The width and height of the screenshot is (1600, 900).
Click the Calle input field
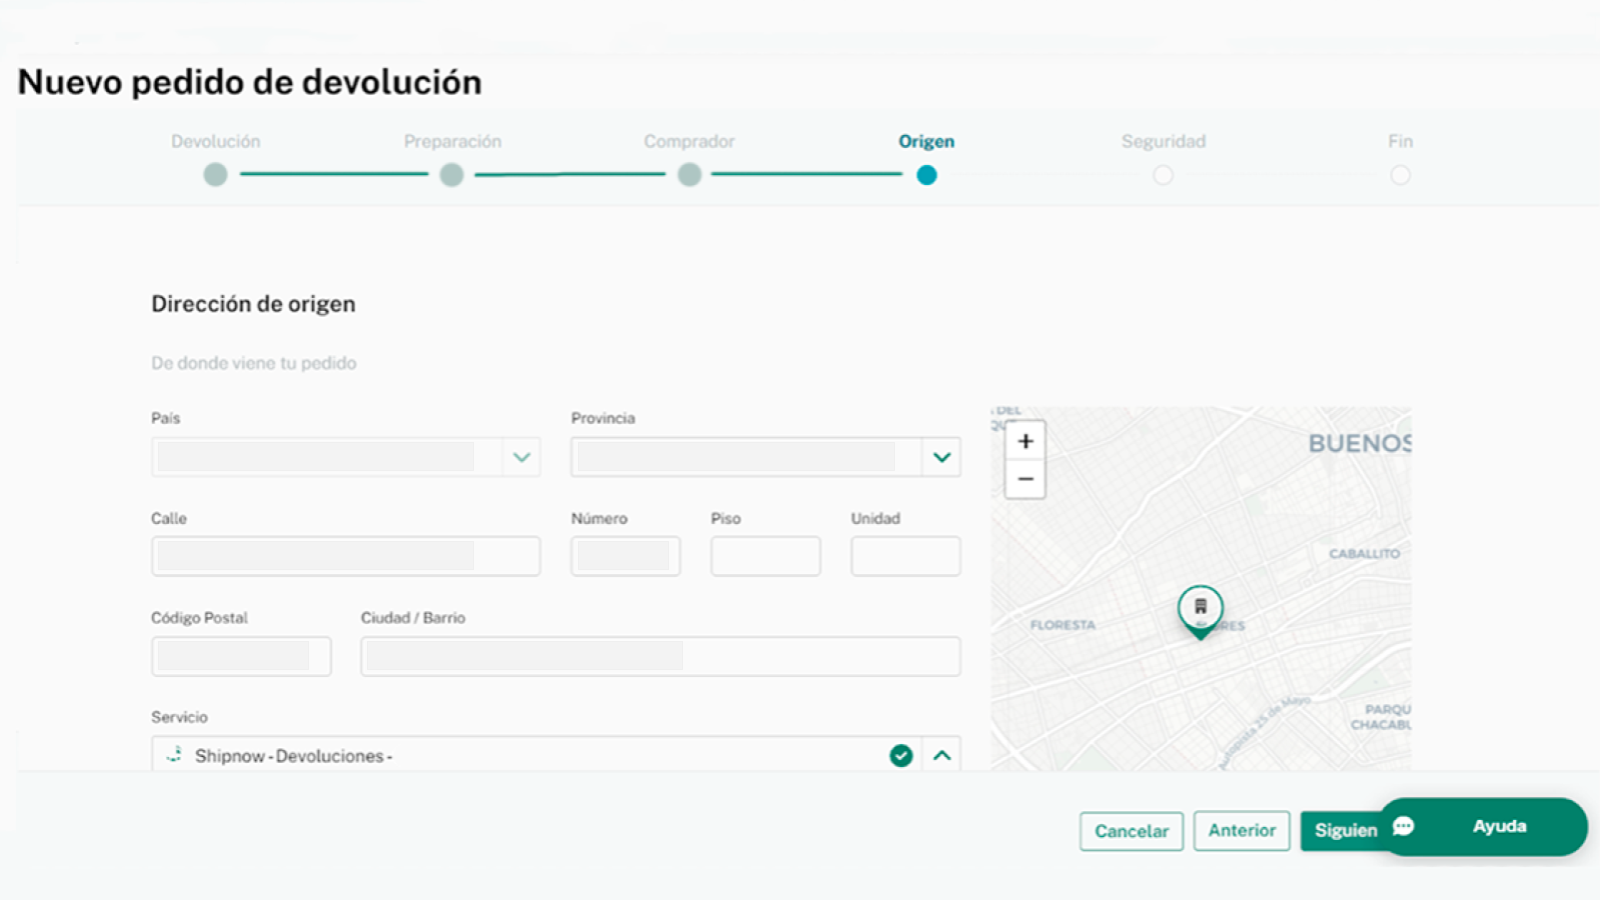click(x=346, y=556)
